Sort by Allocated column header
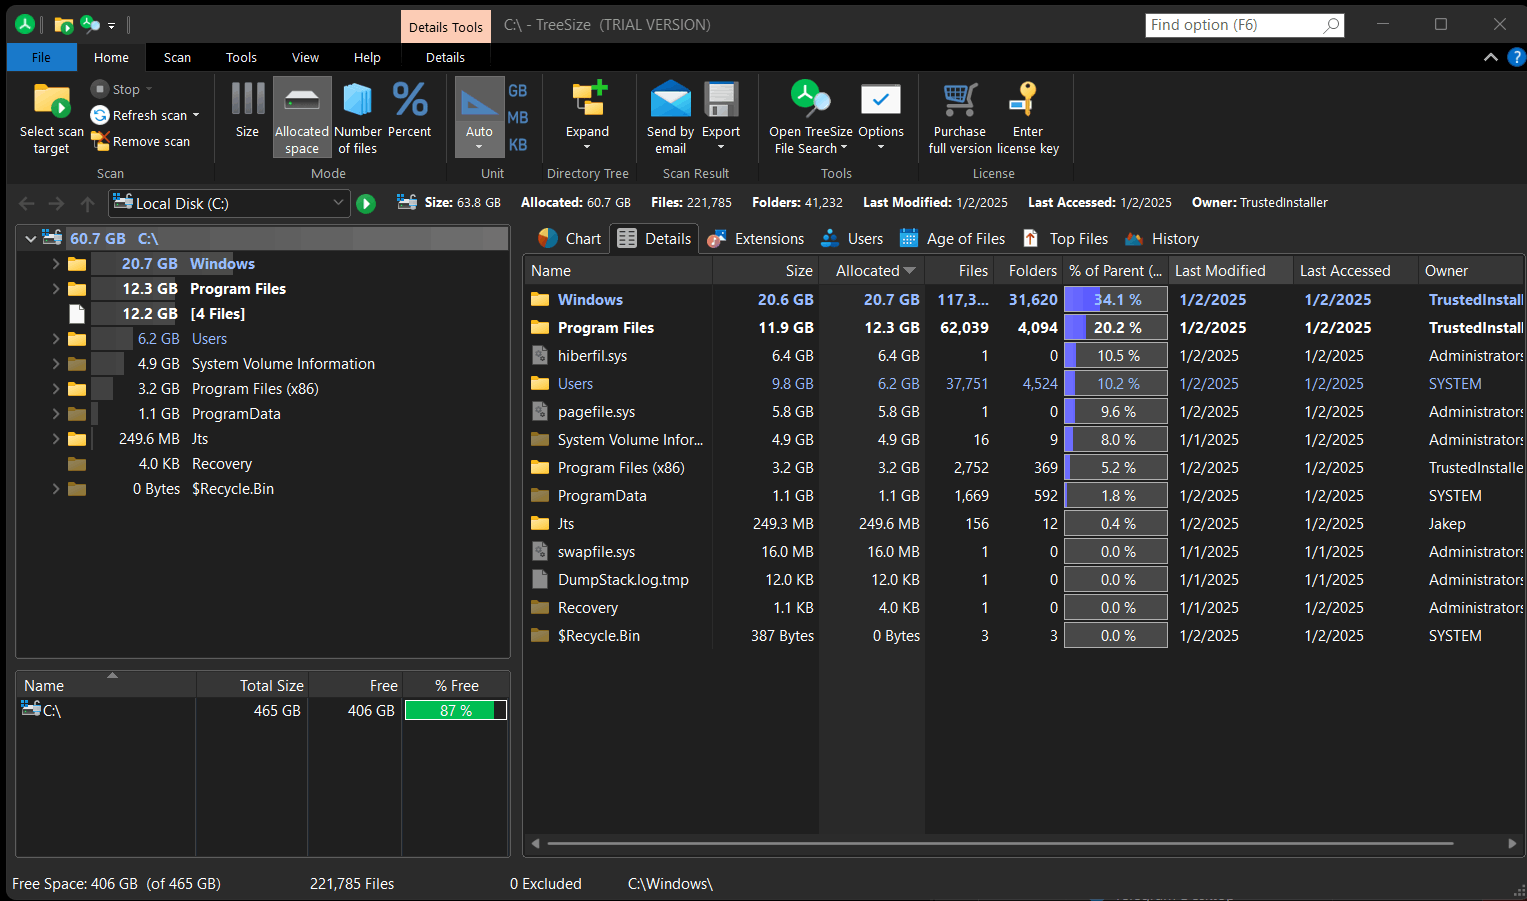1527x901 pixels. pyautogui.click(x=873, y=271)
